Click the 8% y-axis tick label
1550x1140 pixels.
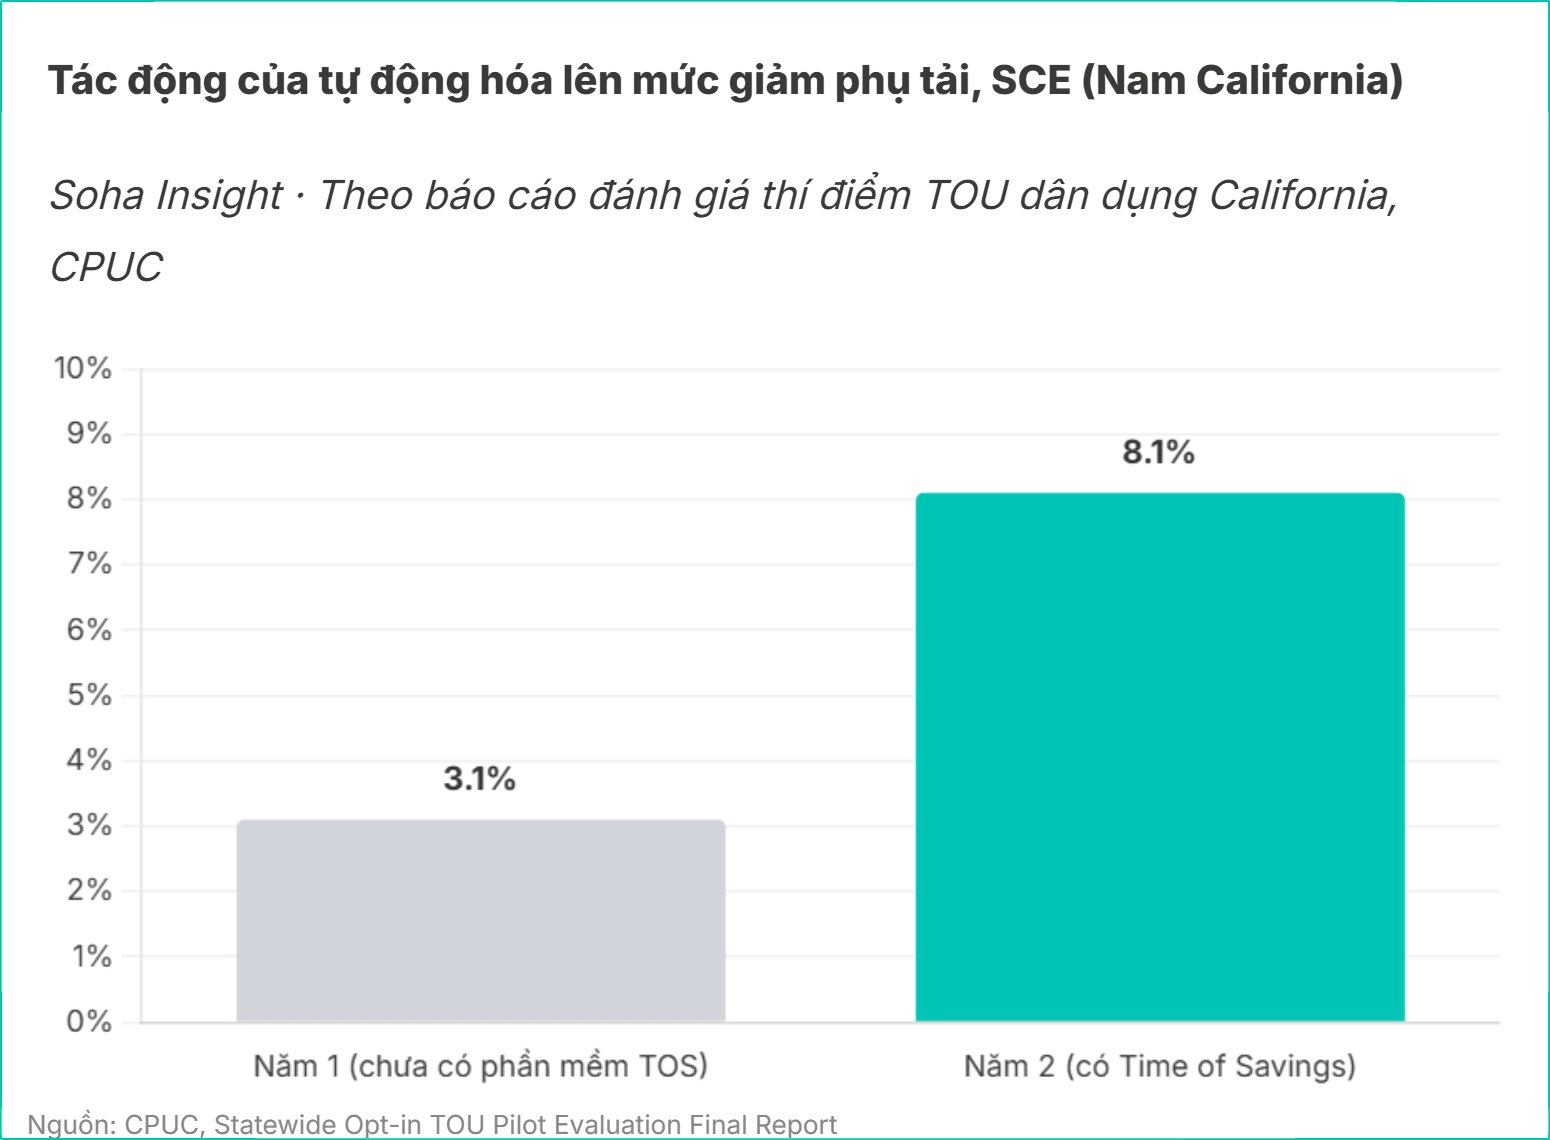pyautogui.click(x=89, y=499)
